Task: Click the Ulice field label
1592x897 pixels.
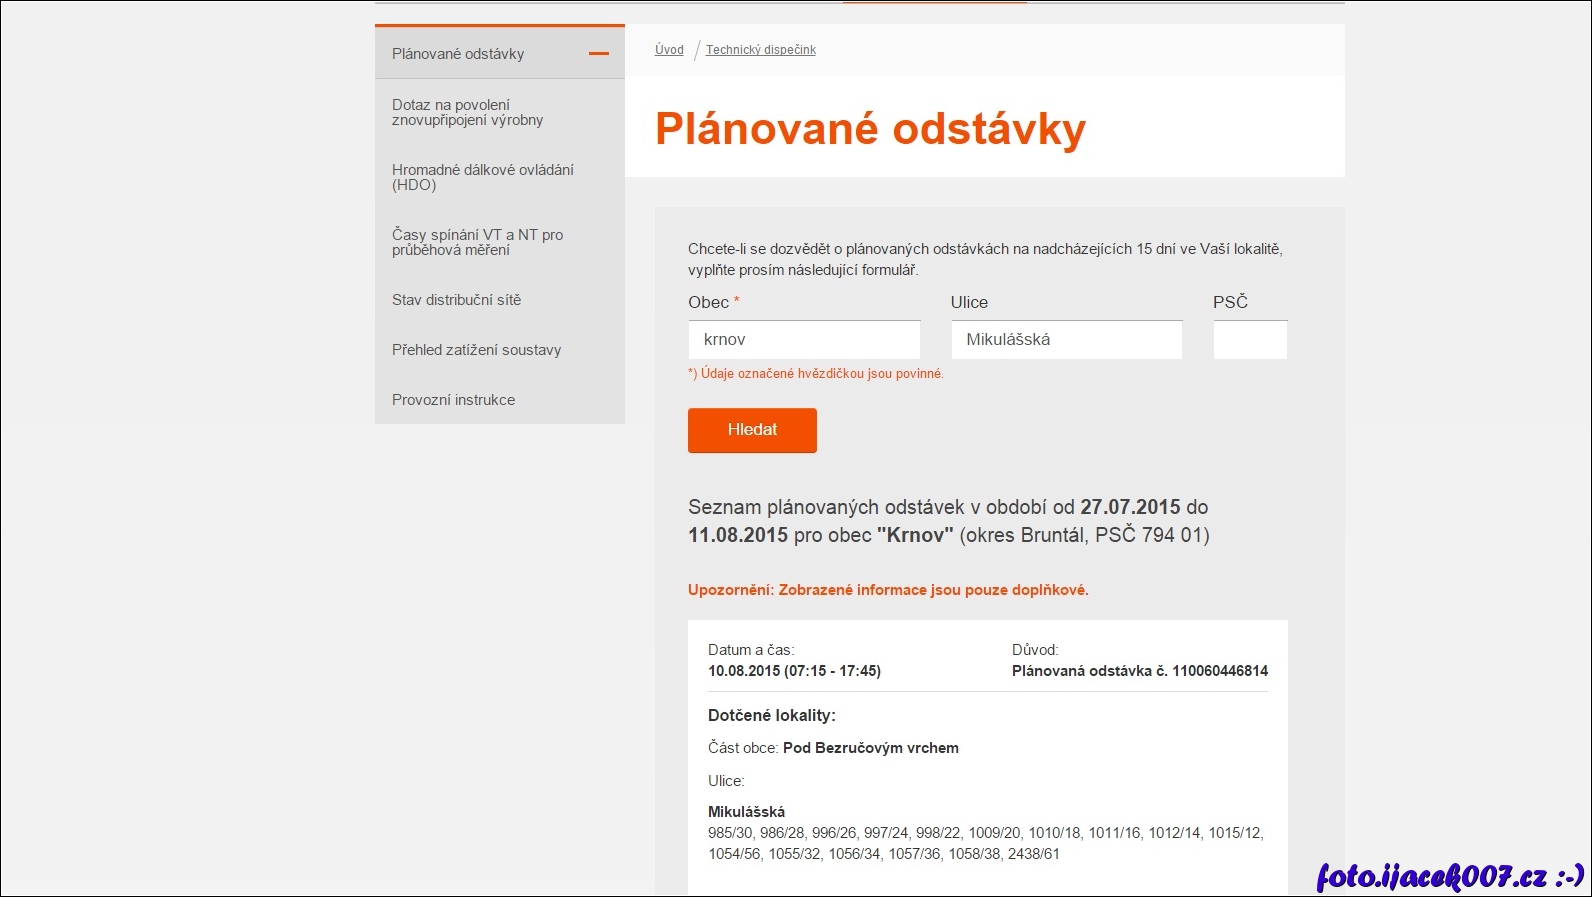Action: click(x=969, y=302)
